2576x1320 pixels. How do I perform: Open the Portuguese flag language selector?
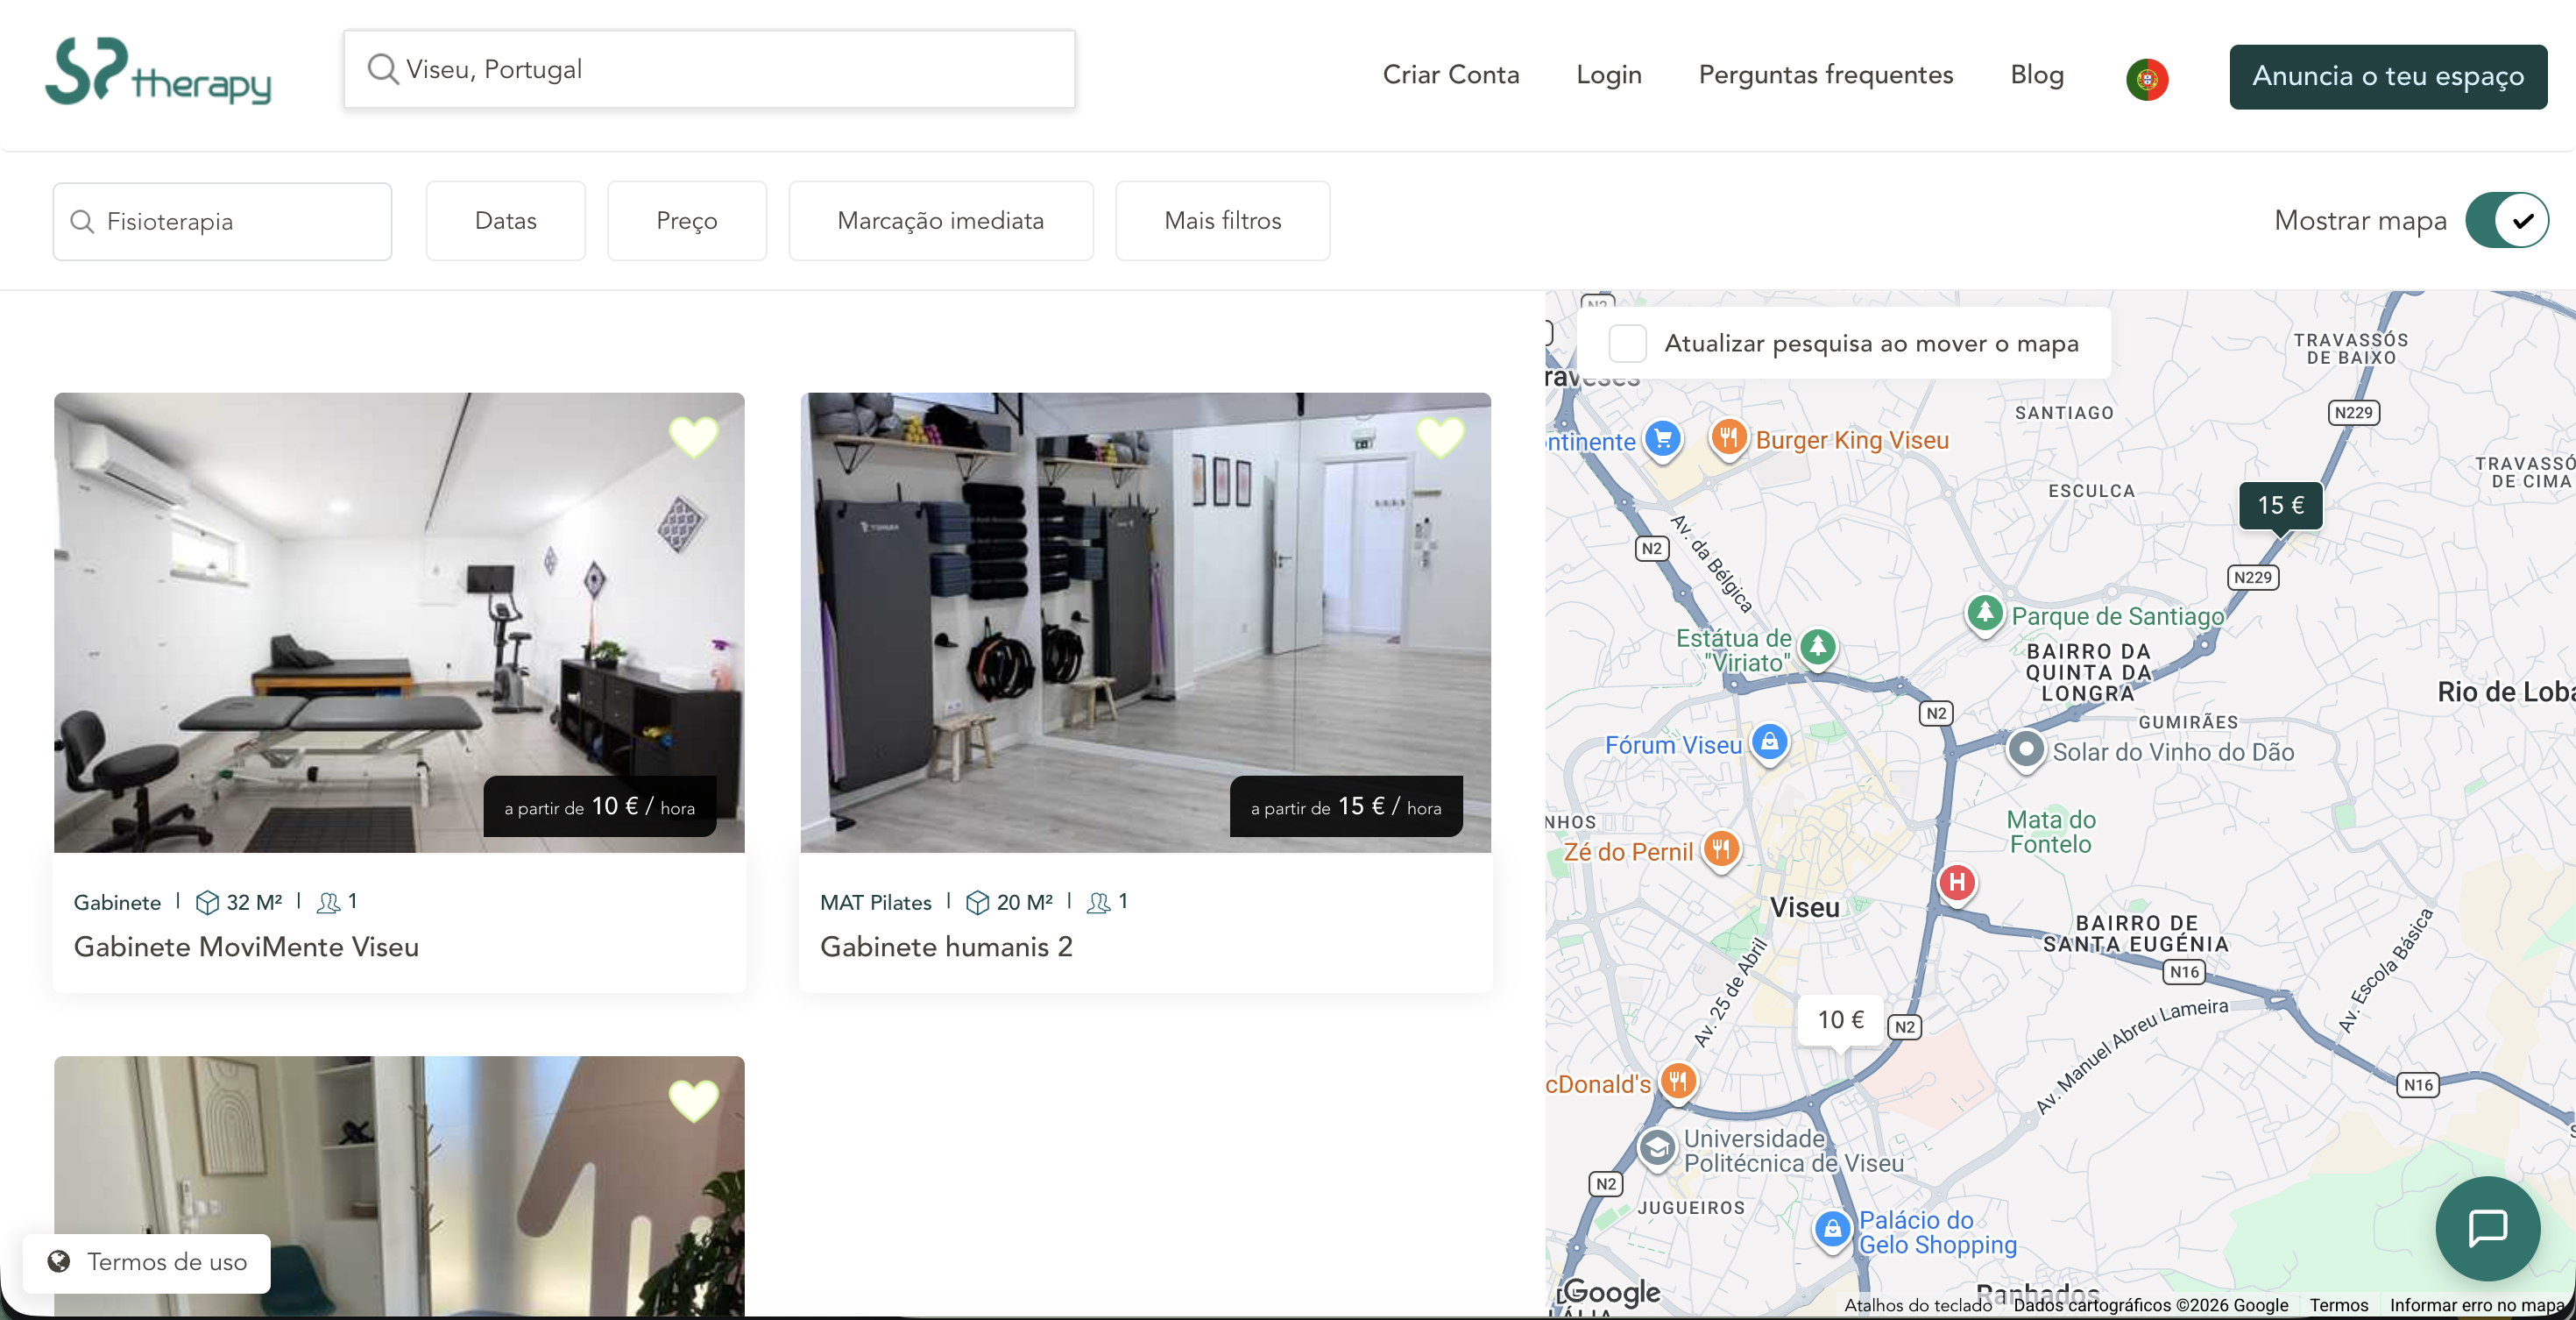2146,79
